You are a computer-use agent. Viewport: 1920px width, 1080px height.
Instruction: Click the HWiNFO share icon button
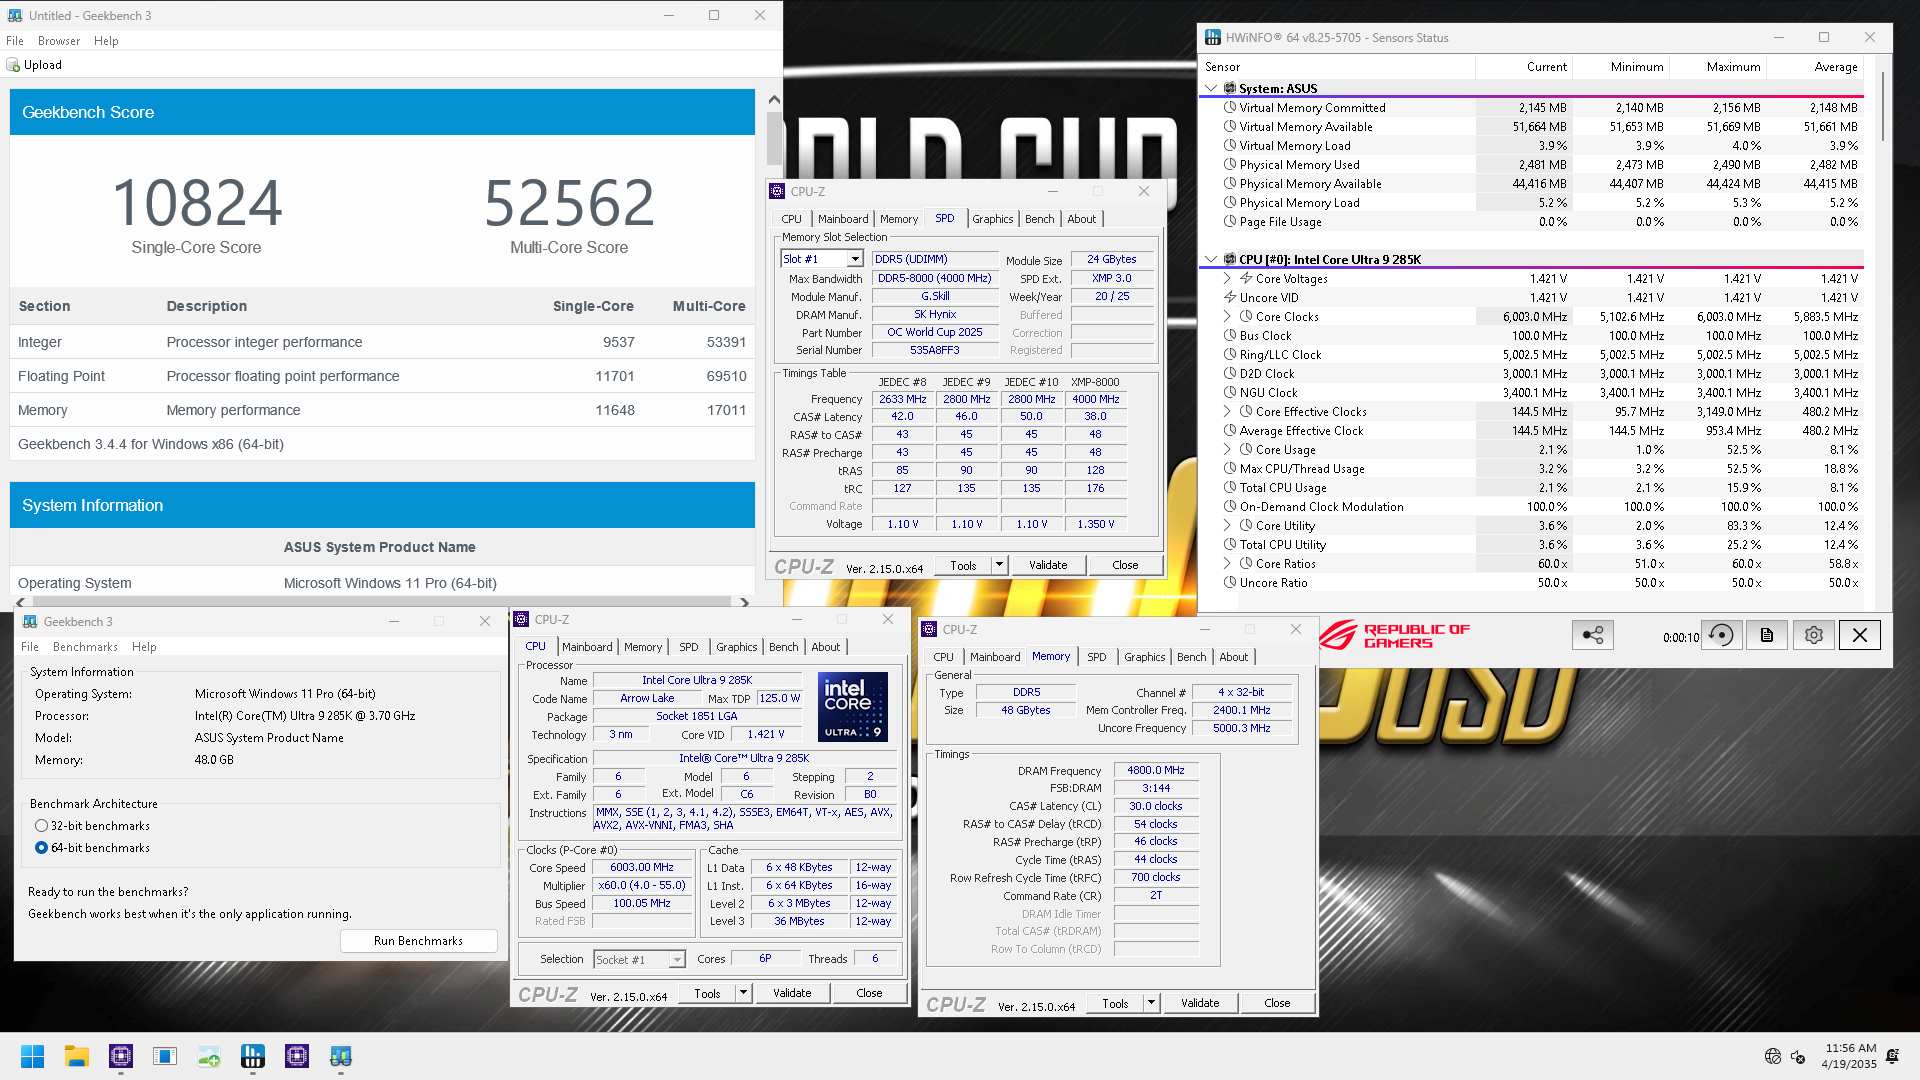click(1593, 635)
